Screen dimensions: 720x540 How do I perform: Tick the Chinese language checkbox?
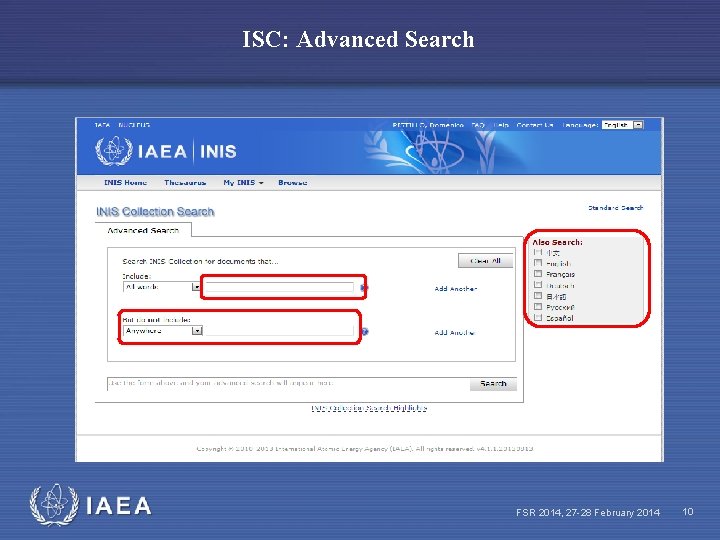[538, 252]
